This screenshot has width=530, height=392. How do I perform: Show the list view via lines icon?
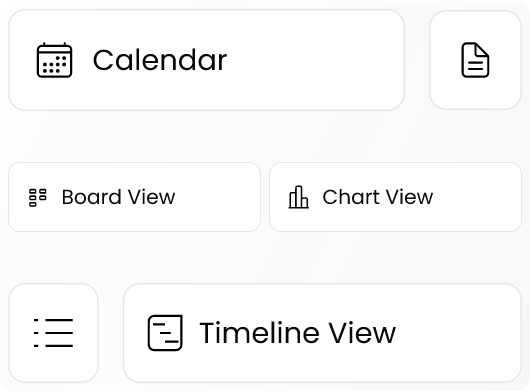coord(53,333)
